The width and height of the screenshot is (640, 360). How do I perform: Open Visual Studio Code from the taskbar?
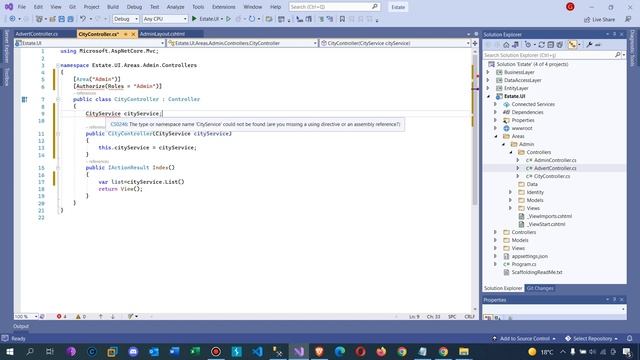[257, 351]
